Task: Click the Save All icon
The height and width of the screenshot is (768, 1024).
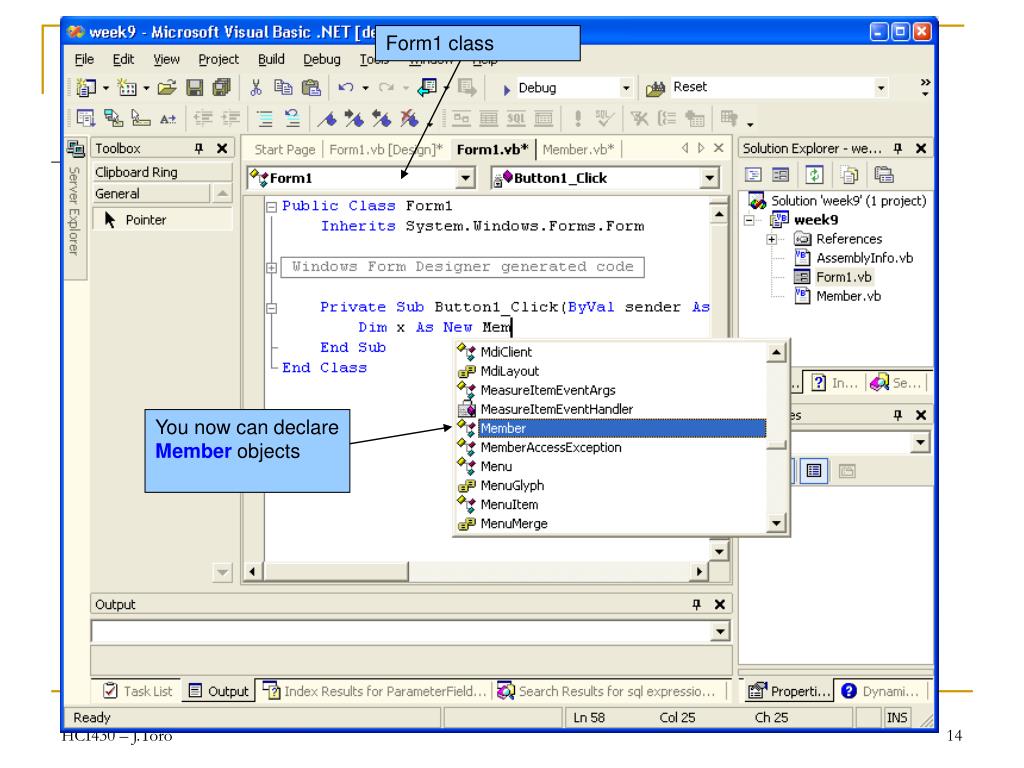Action: [x=222, y=88]
